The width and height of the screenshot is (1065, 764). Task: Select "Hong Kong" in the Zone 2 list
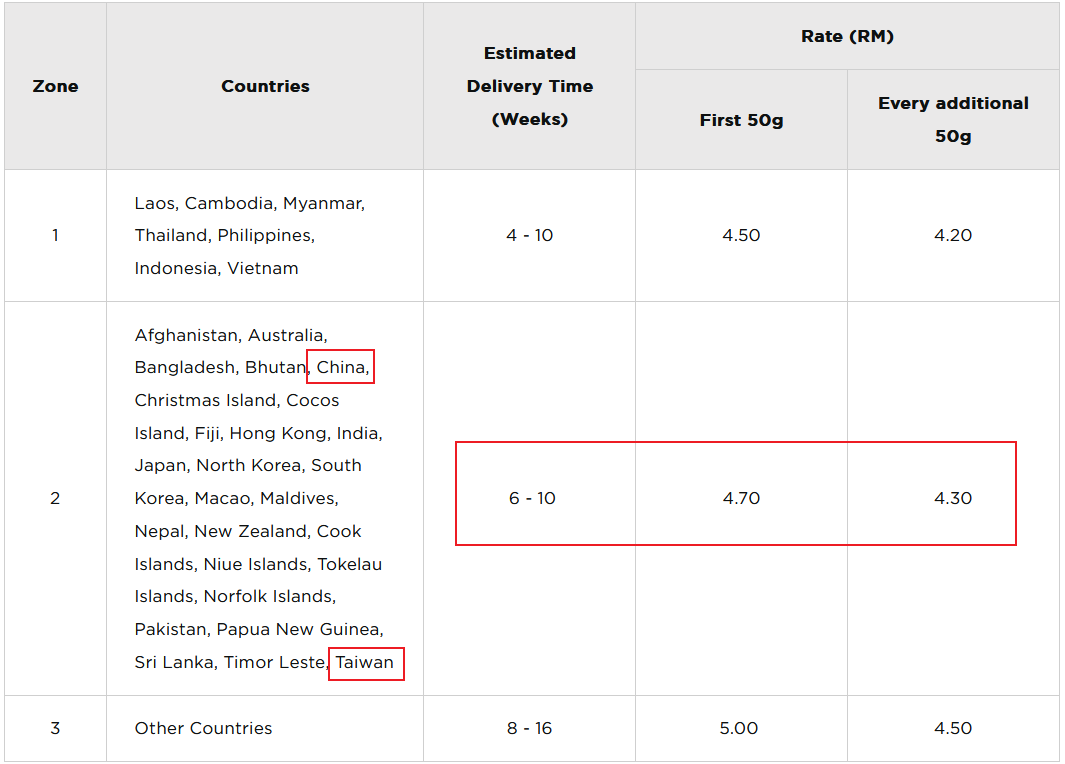pyautogui.click(x=278, y=433)
